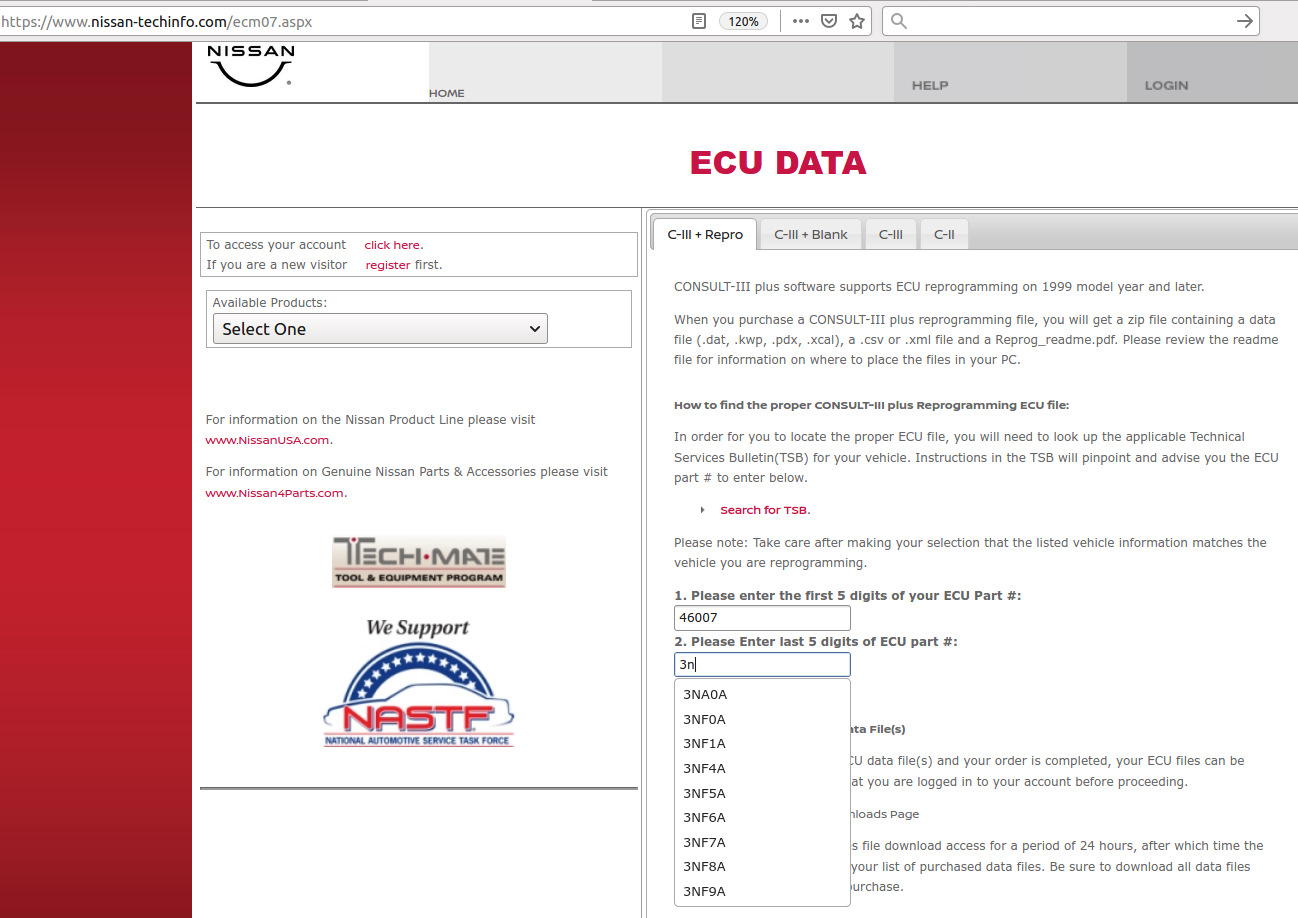This screenshot has height=918, width=1298.
Task: Go to the HOME menu item
Action: point(447,93)
